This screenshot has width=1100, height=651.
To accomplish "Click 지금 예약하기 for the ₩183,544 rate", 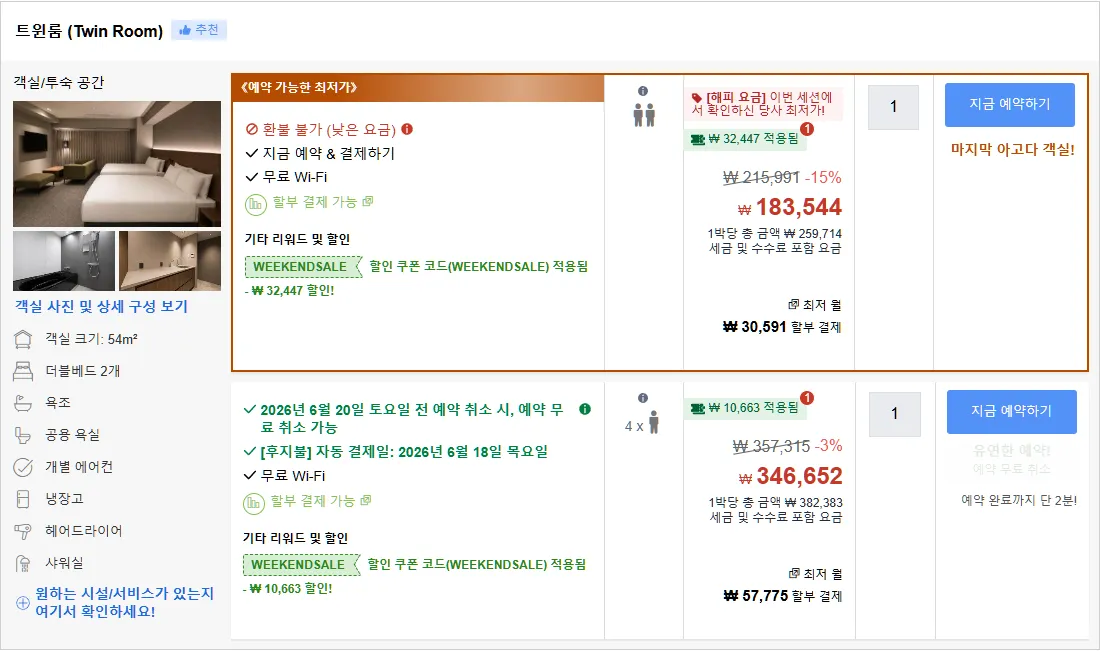I will [1010, 105].
